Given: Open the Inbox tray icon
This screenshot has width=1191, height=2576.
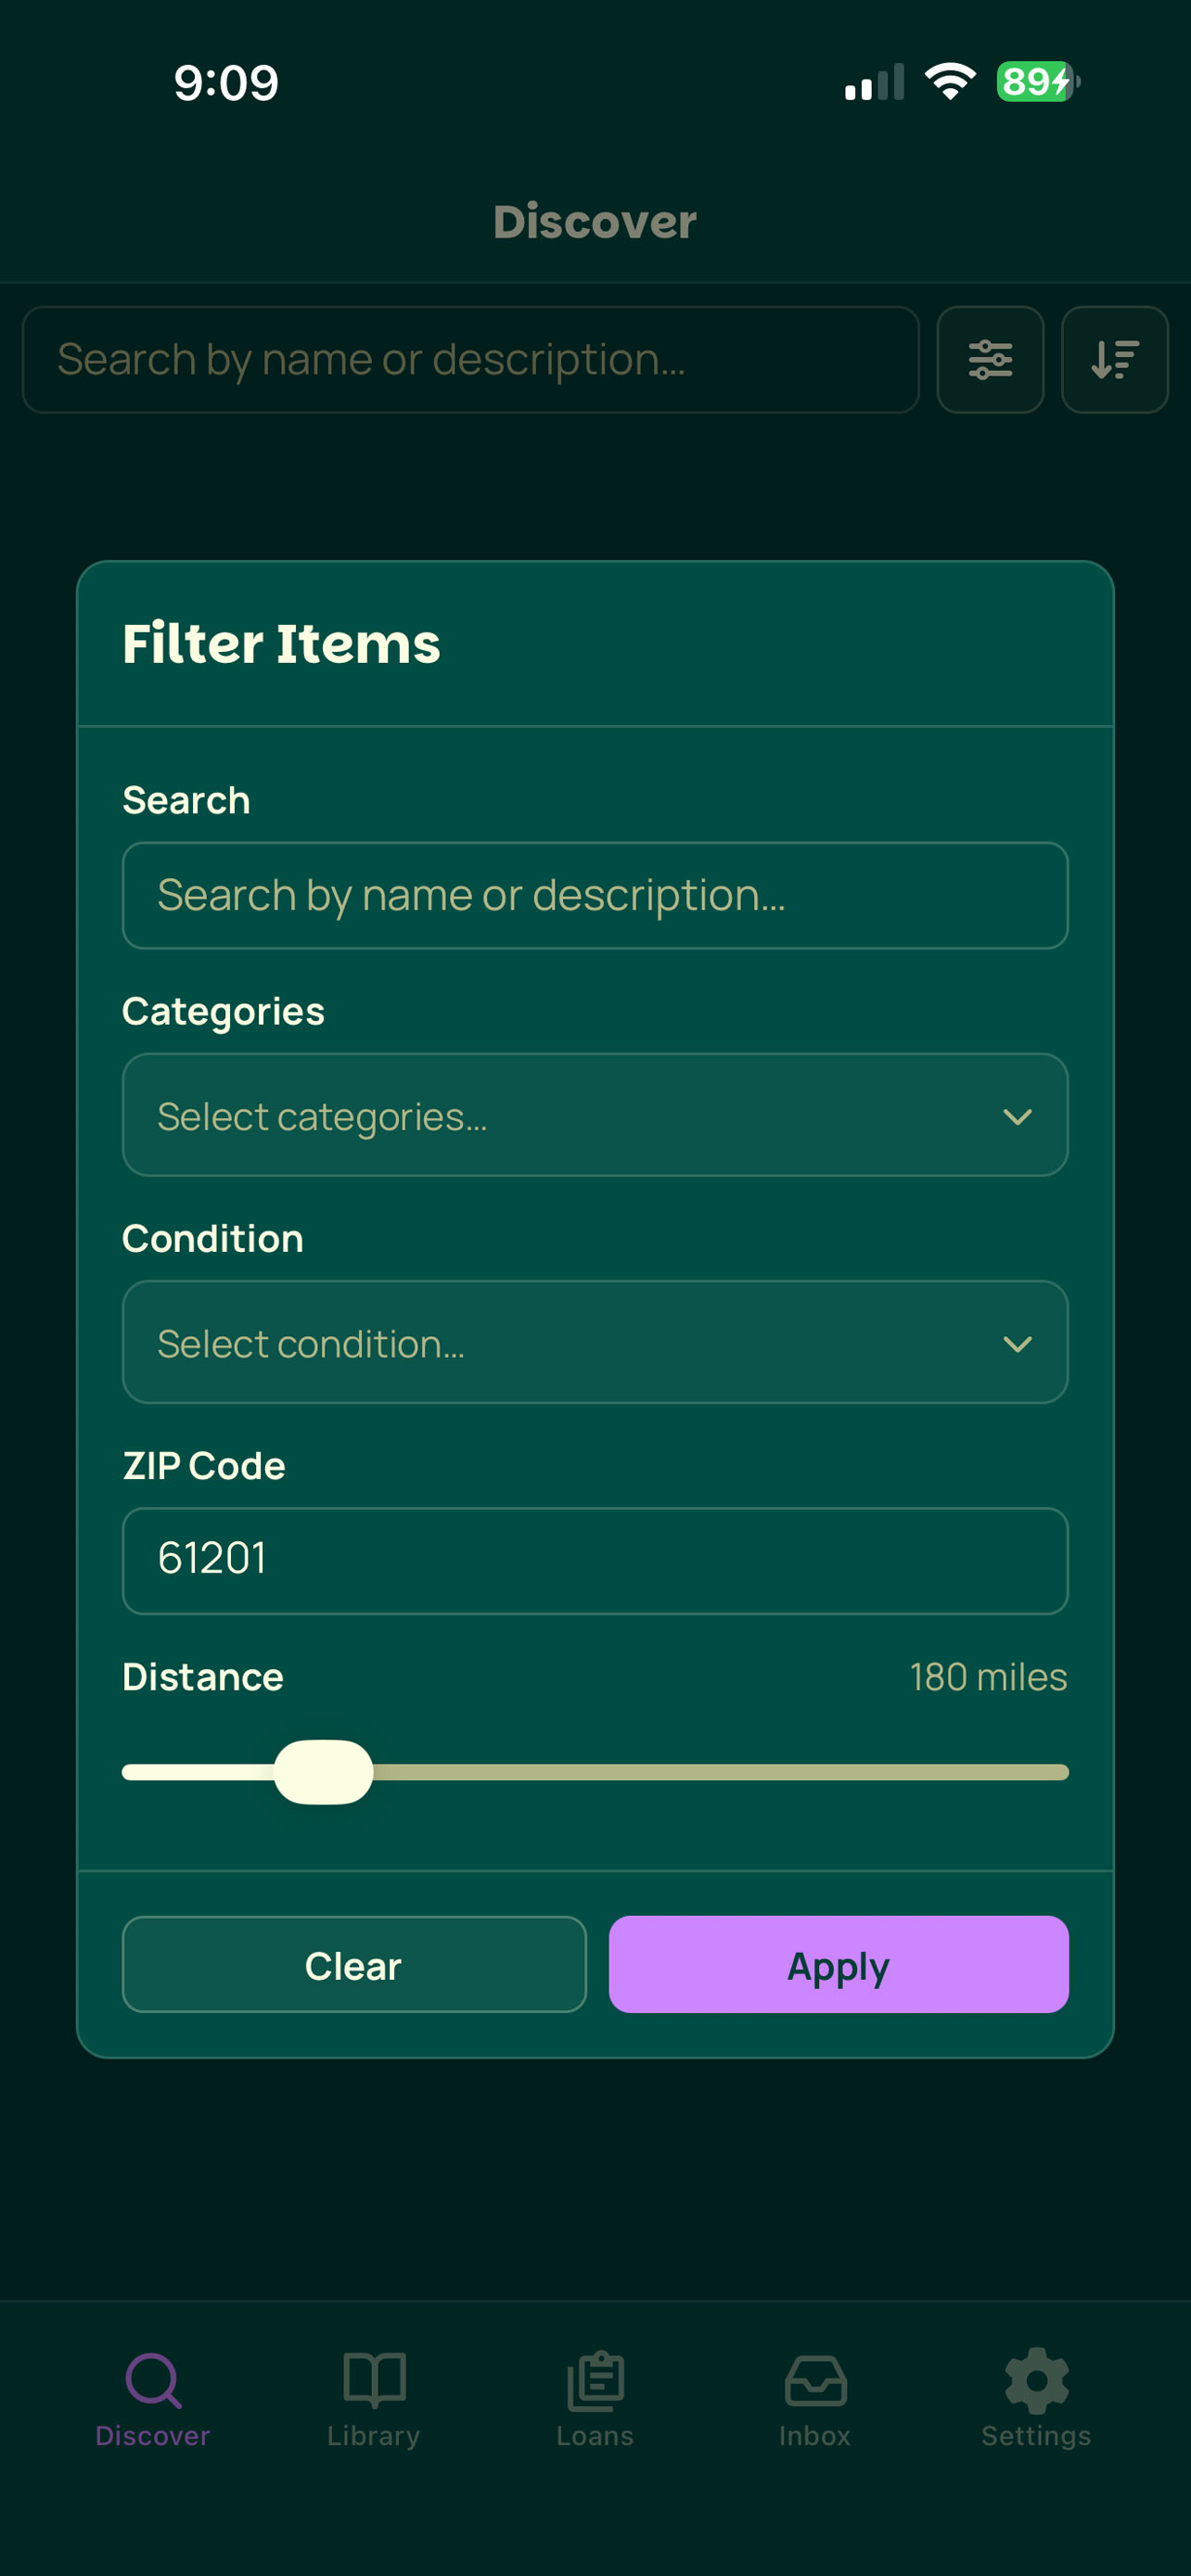Looking at the screenshot, I should (x=815, y=2380).
